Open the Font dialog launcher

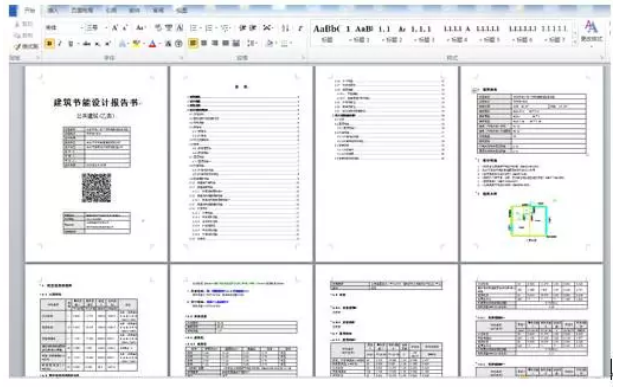[x=181, y=58]
